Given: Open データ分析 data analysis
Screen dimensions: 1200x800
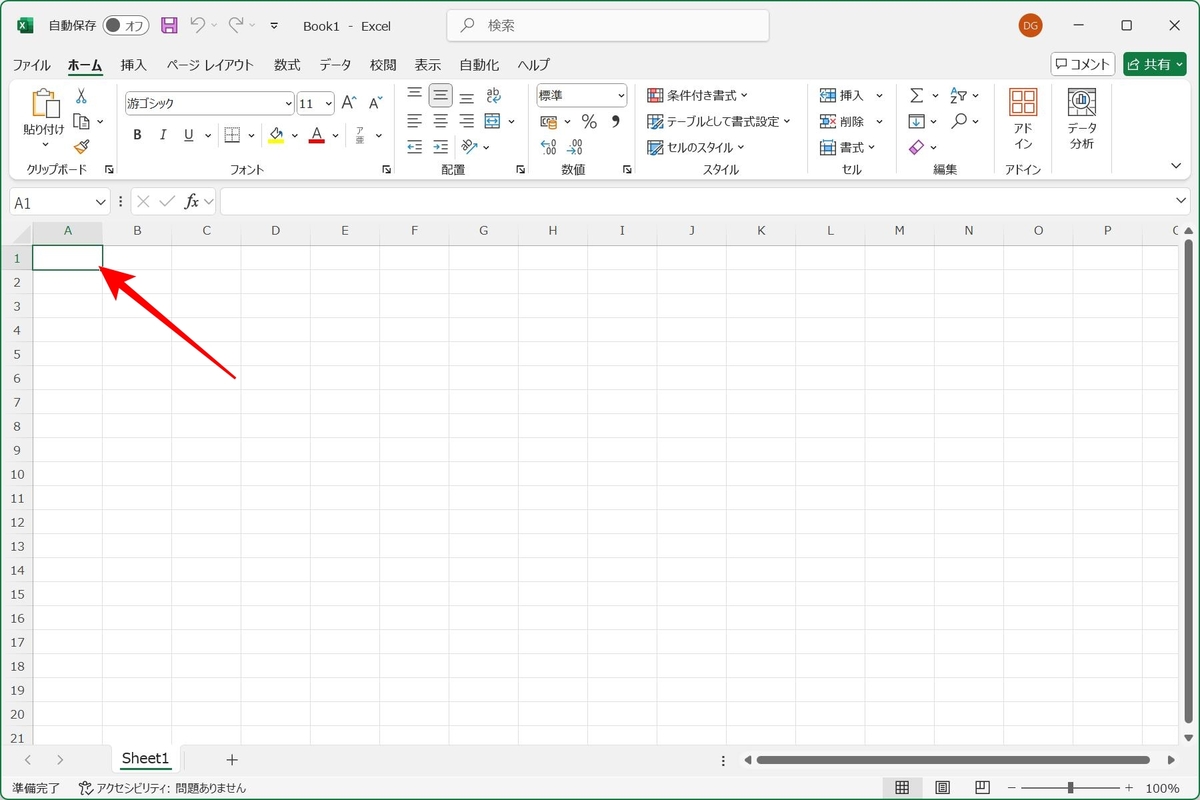Looking at the screenshot, I should click(1081, 119).
